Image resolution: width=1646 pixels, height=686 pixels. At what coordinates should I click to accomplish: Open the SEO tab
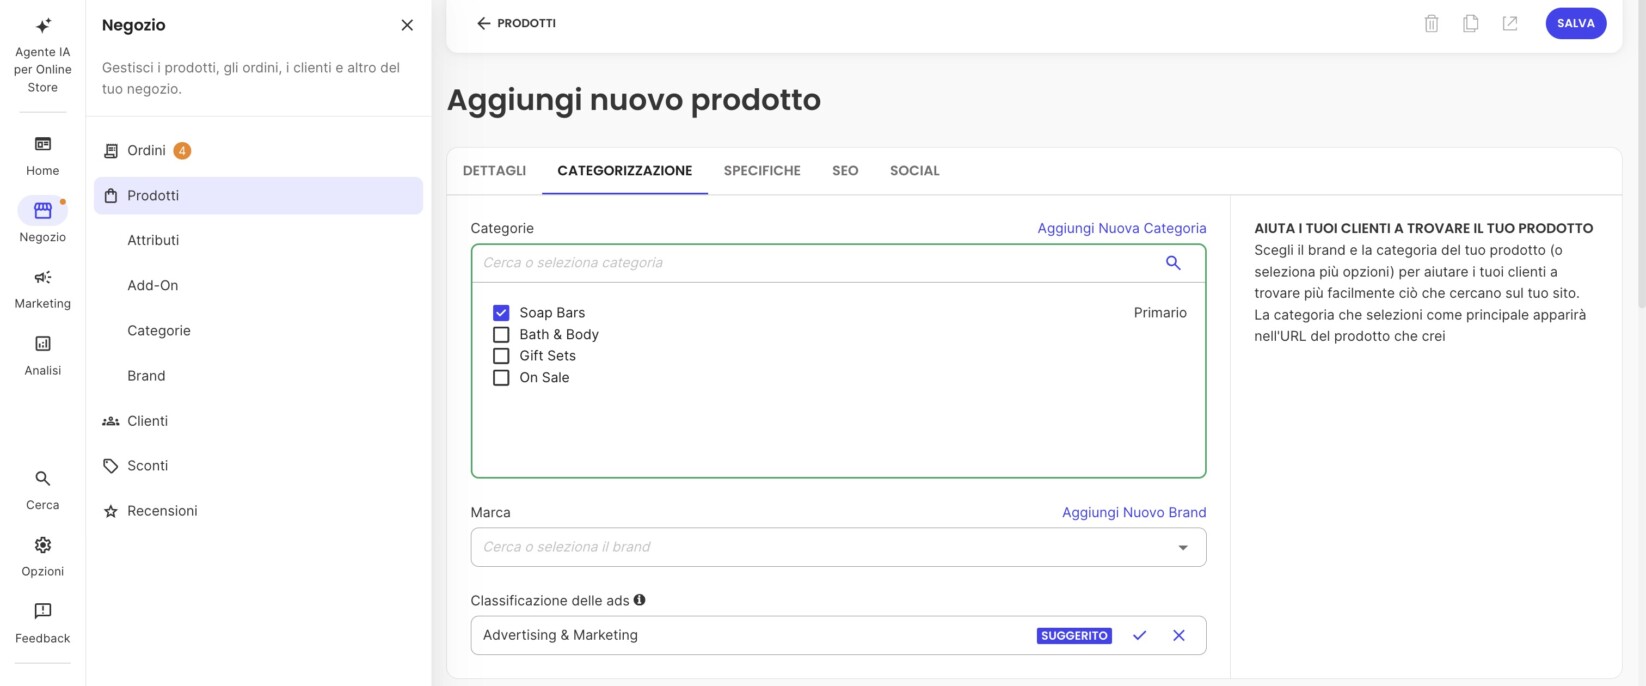tap(845, 171)
